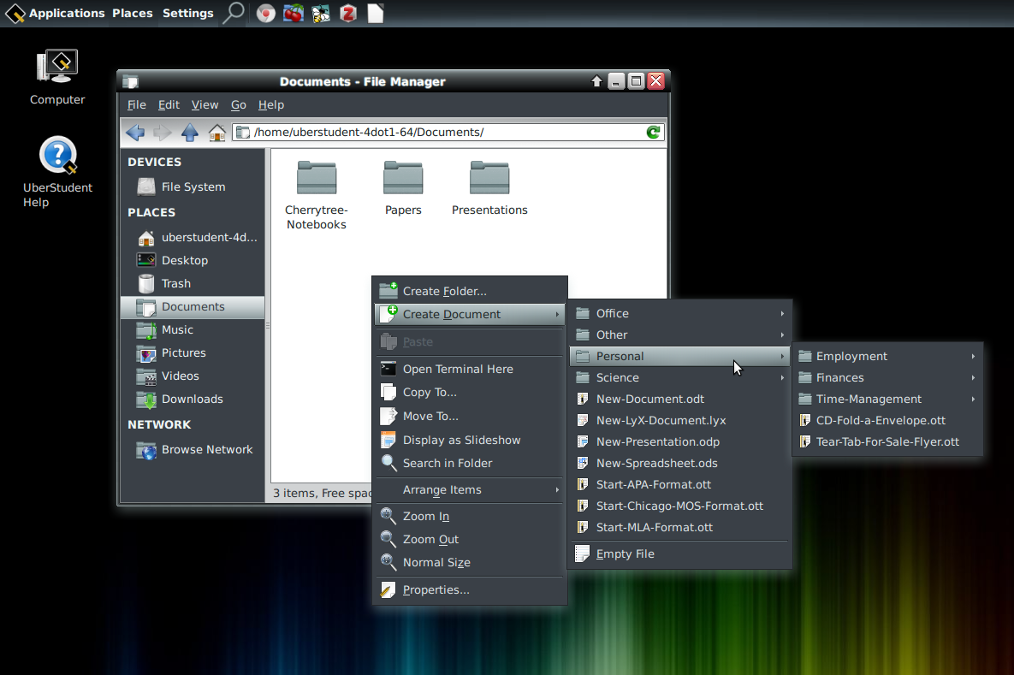
Task: Click the Back arrow in file manager toolbar
Action: 135,132
